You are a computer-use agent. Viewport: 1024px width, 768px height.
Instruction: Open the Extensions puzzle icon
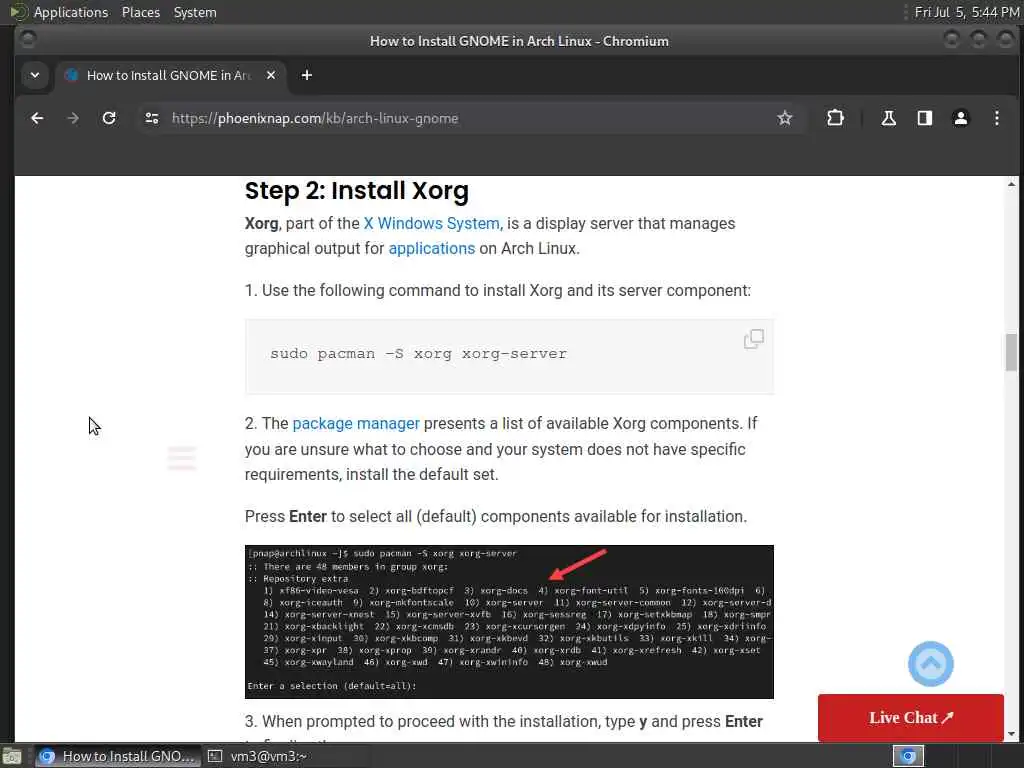pyautogui.click(x=835, y=118)
